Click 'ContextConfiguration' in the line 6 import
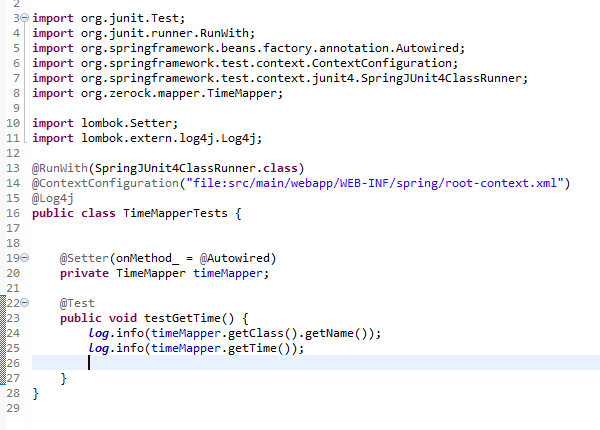The height and width of the screenshot is (430, 600). point(382,63)
